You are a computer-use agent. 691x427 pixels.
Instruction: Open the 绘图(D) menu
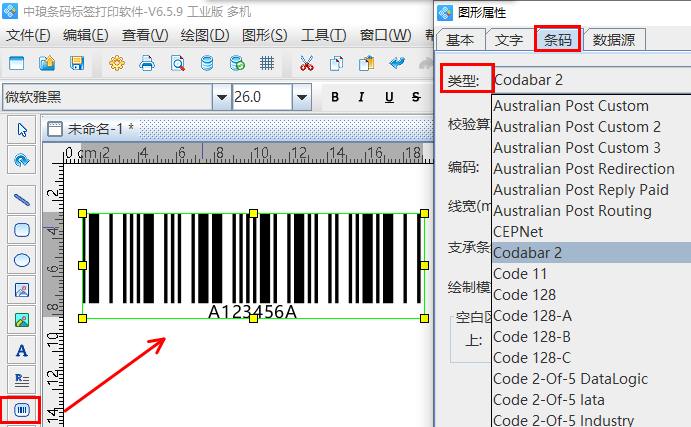(x=205, y=35)
